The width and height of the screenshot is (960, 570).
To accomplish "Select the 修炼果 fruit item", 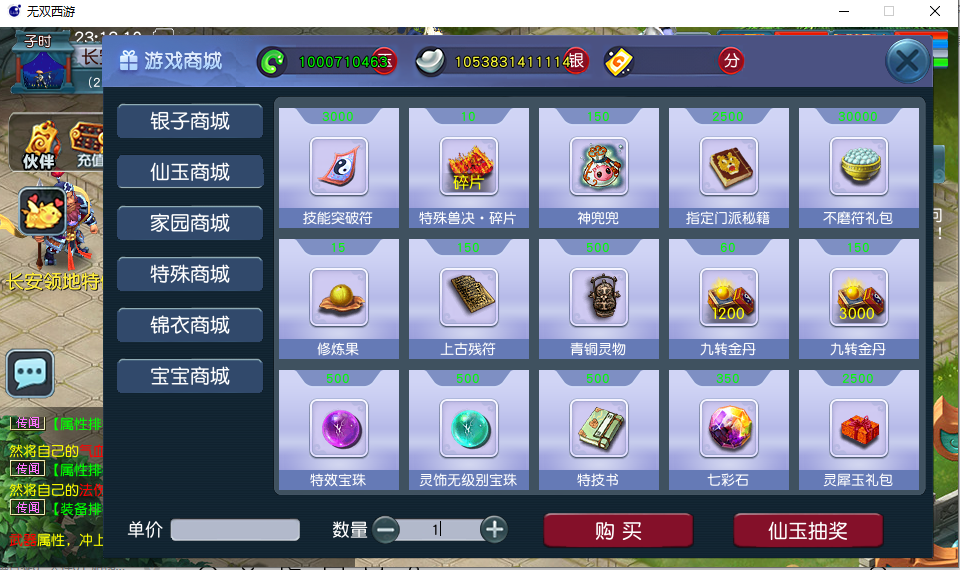I will point(339,297).
